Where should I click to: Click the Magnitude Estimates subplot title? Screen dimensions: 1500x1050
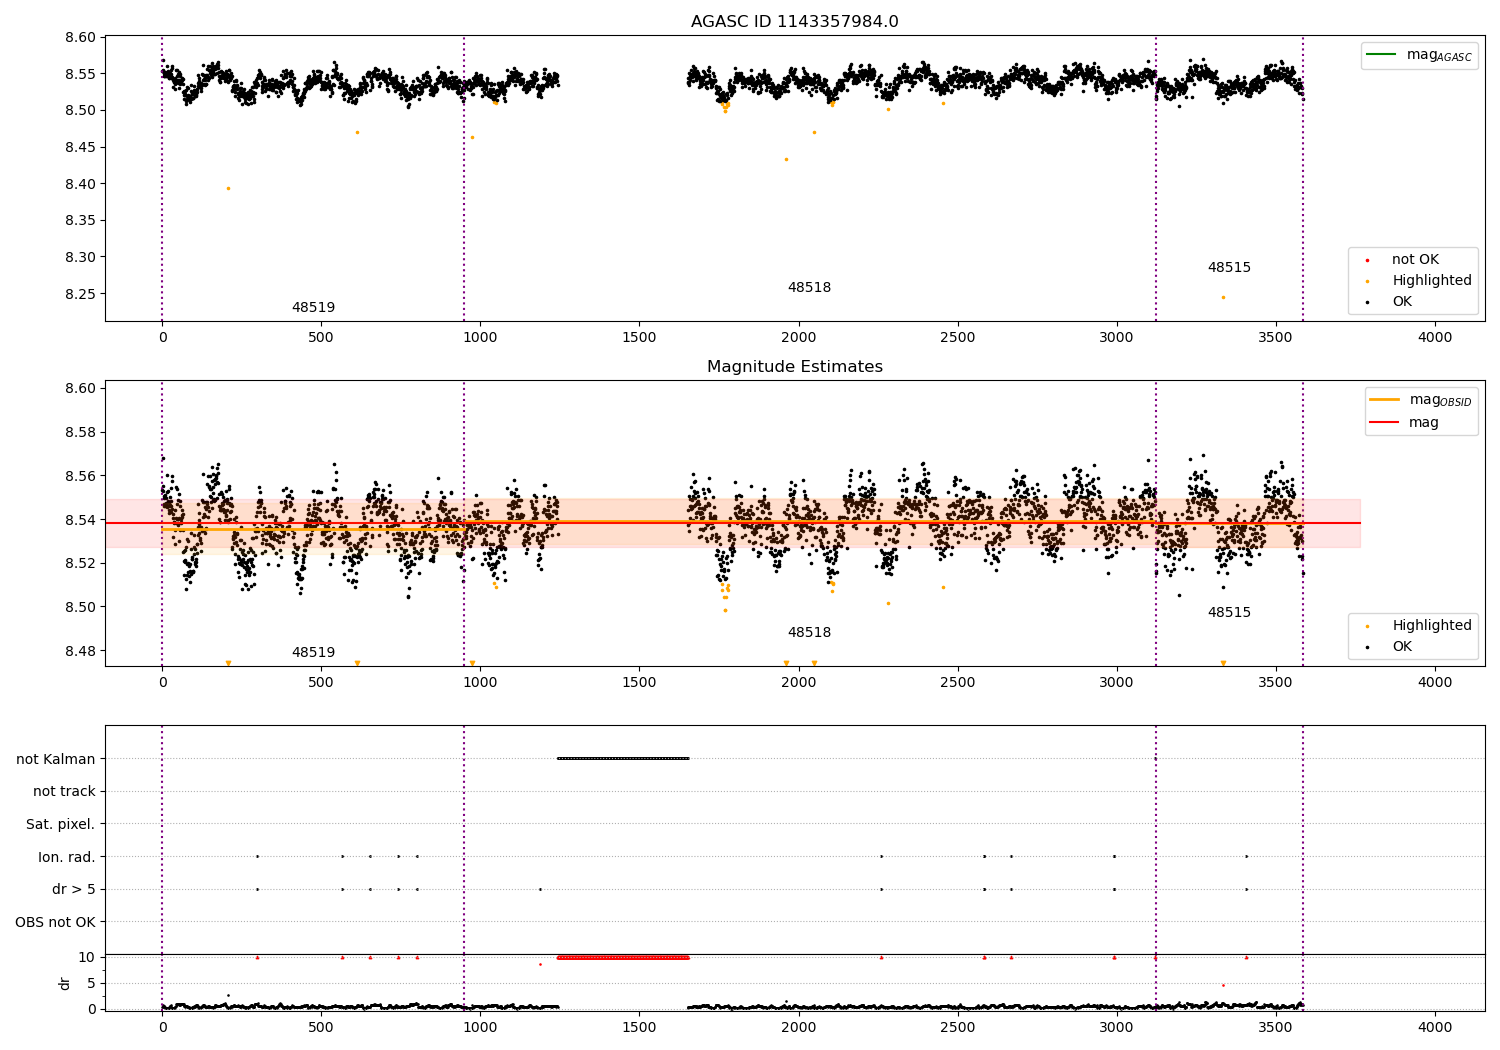click(x=794, y=367)
